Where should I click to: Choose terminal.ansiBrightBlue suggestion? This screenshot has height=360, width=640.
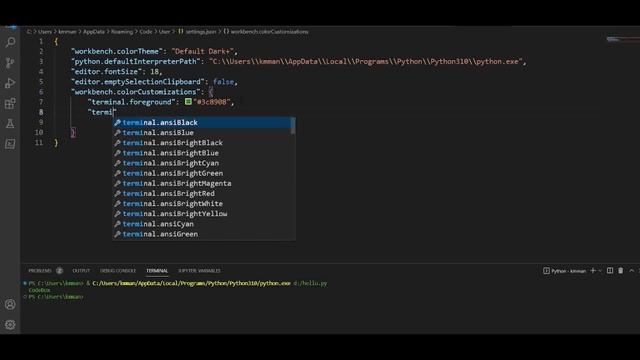[203, 153]
